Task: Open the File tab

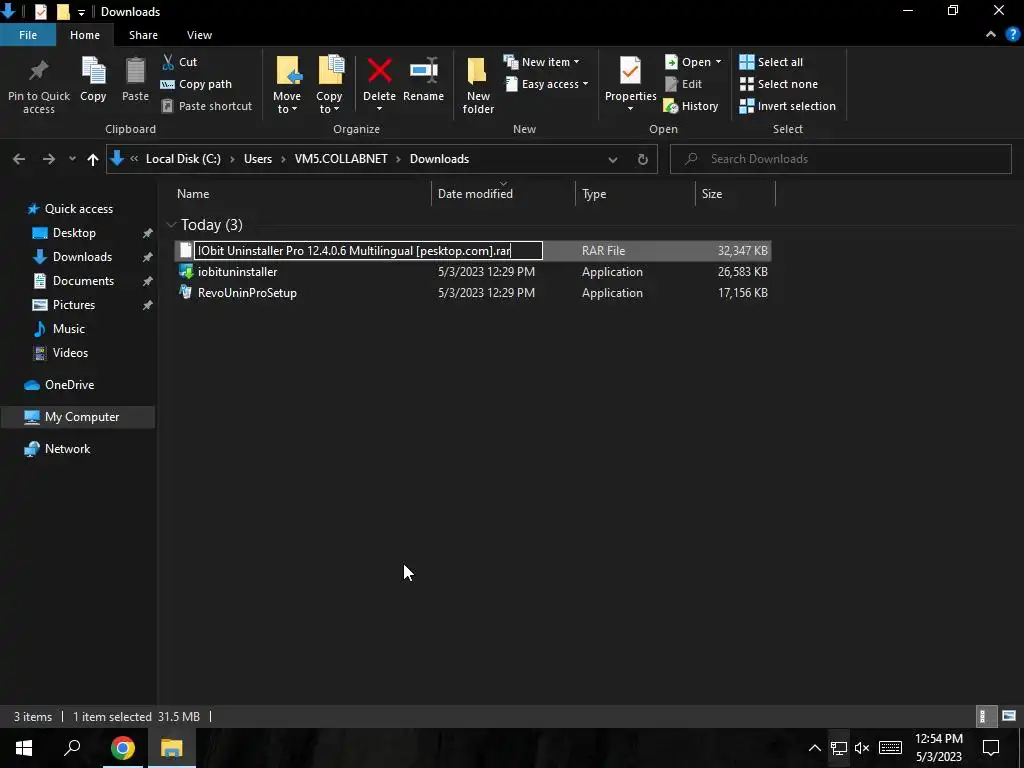Action: [28, 35]
